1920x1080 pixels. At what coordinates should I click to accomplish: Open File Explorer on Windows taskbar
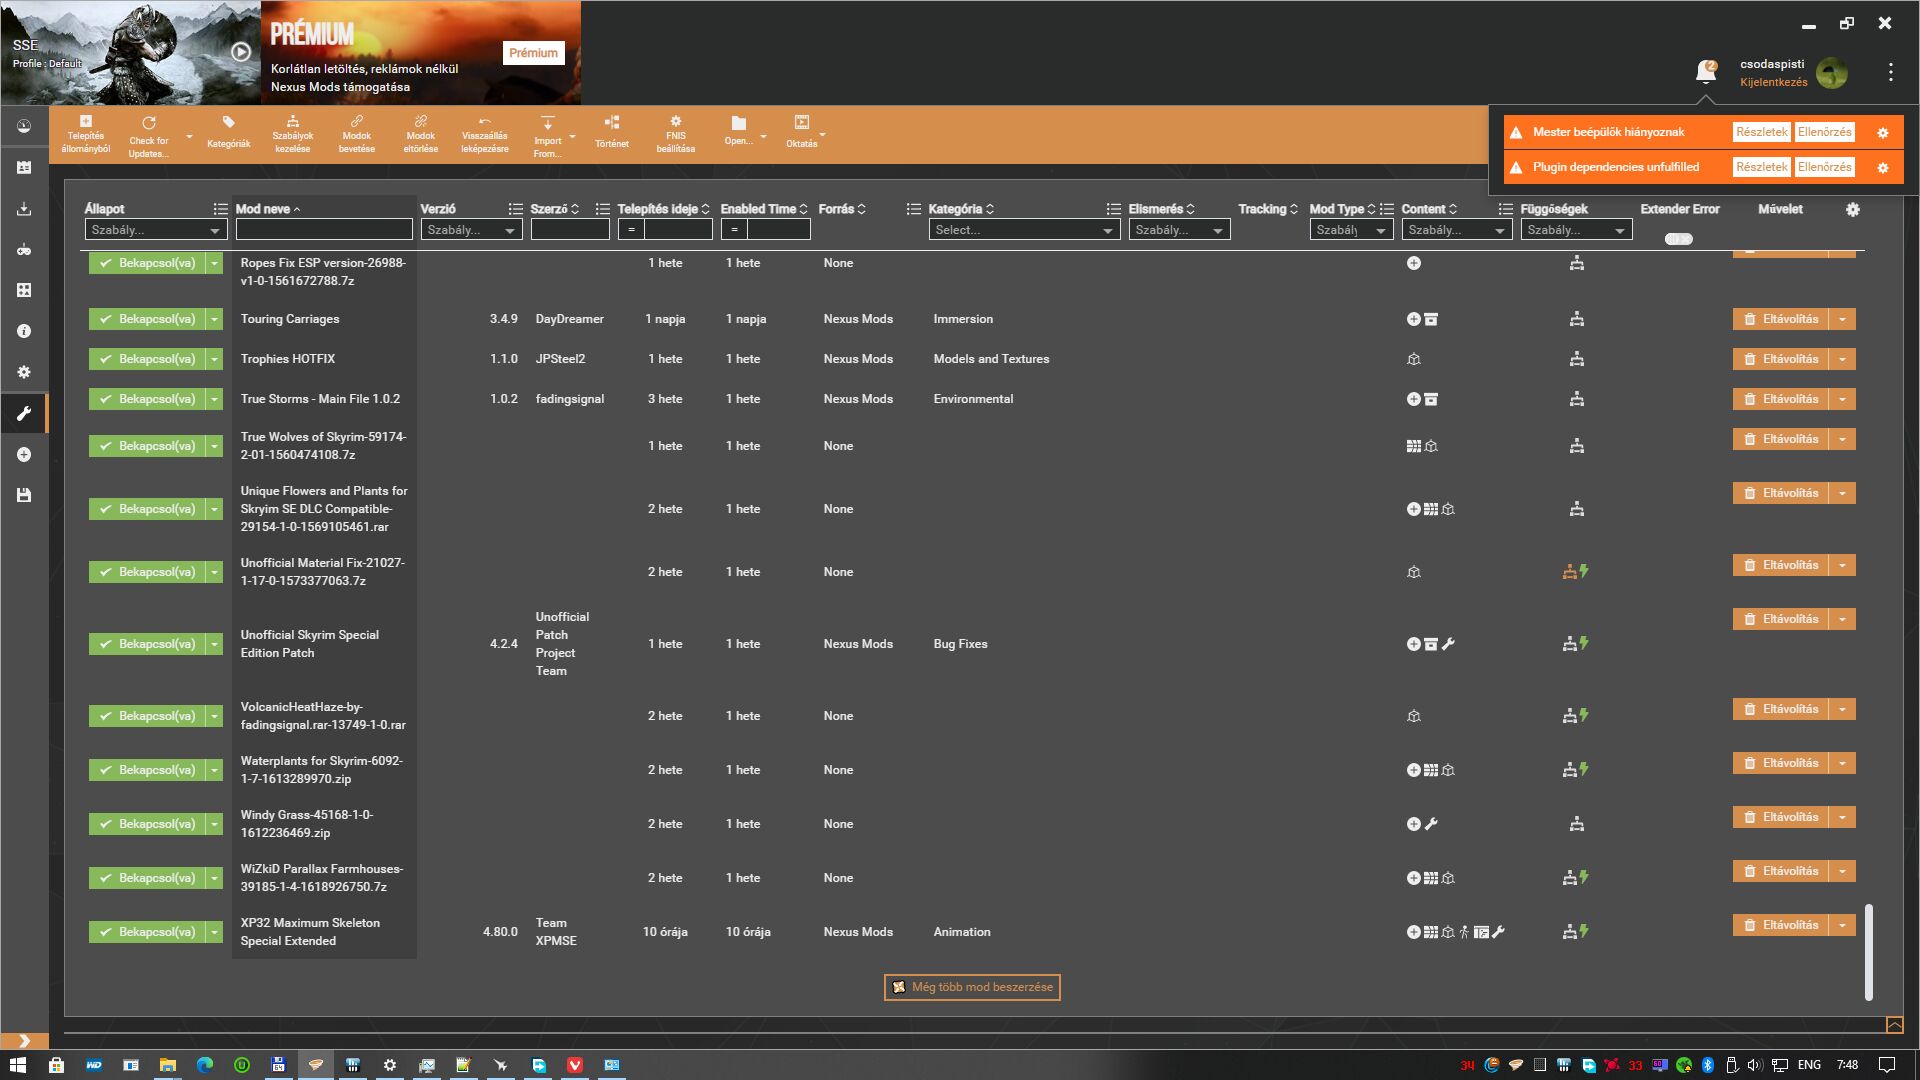(167, 1065)
